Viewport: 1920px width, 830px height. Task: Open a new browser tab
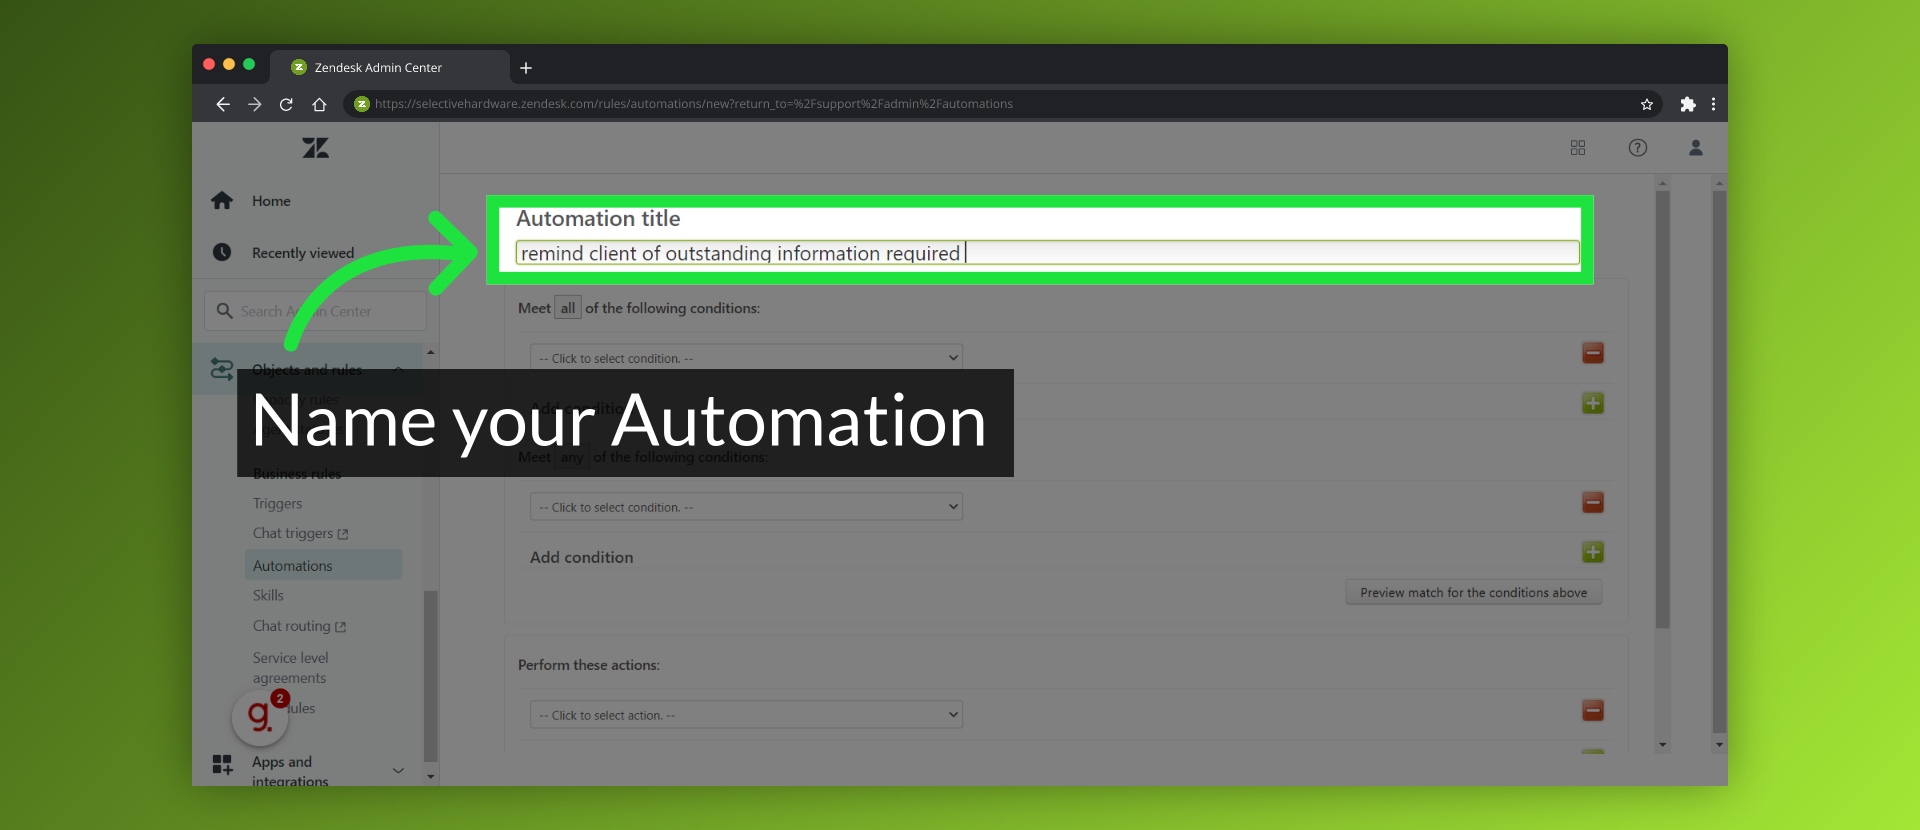(526, 68)
